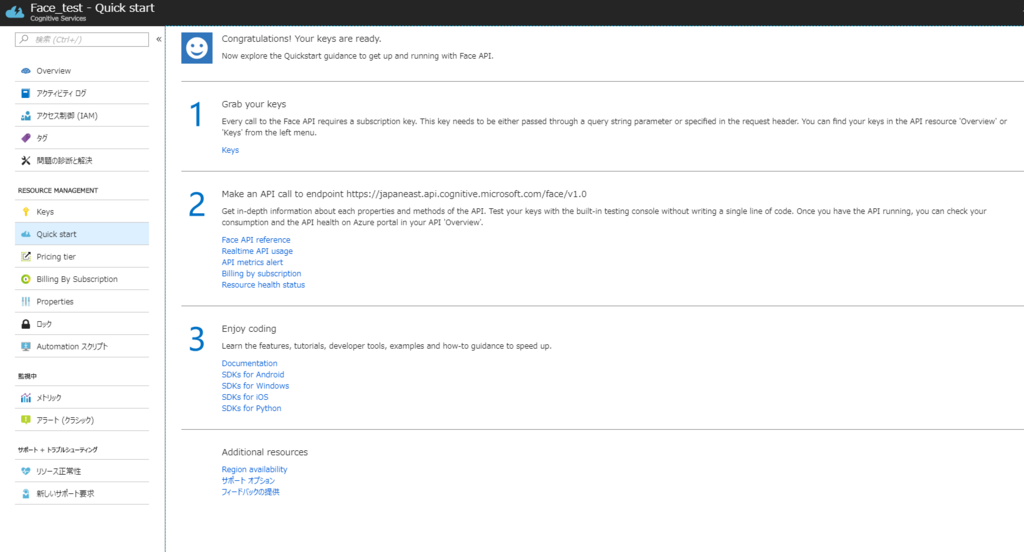Collapse the sidebar with double-chevron button
Screen dimensions: 1024x552
pos(159,39)
